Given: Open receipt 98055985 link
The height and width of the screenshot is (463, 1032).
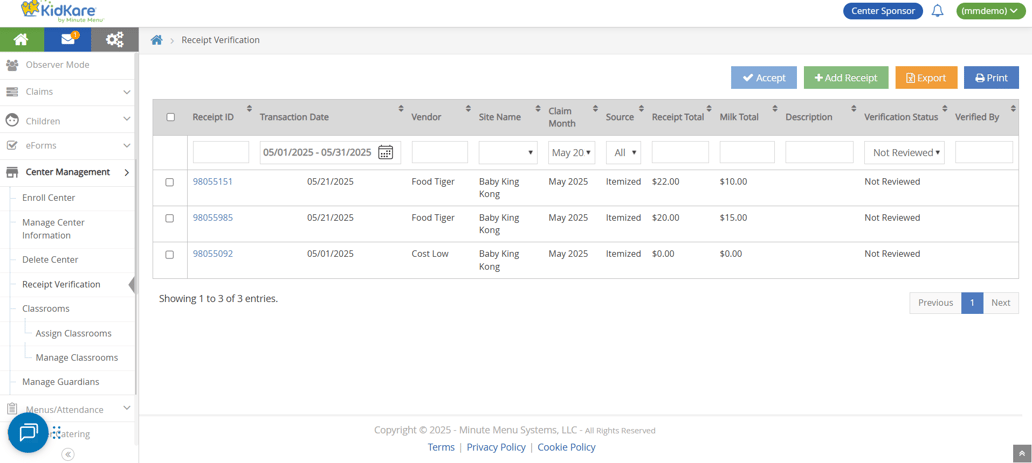Looking at the screenshot, I should pos(212,218).
